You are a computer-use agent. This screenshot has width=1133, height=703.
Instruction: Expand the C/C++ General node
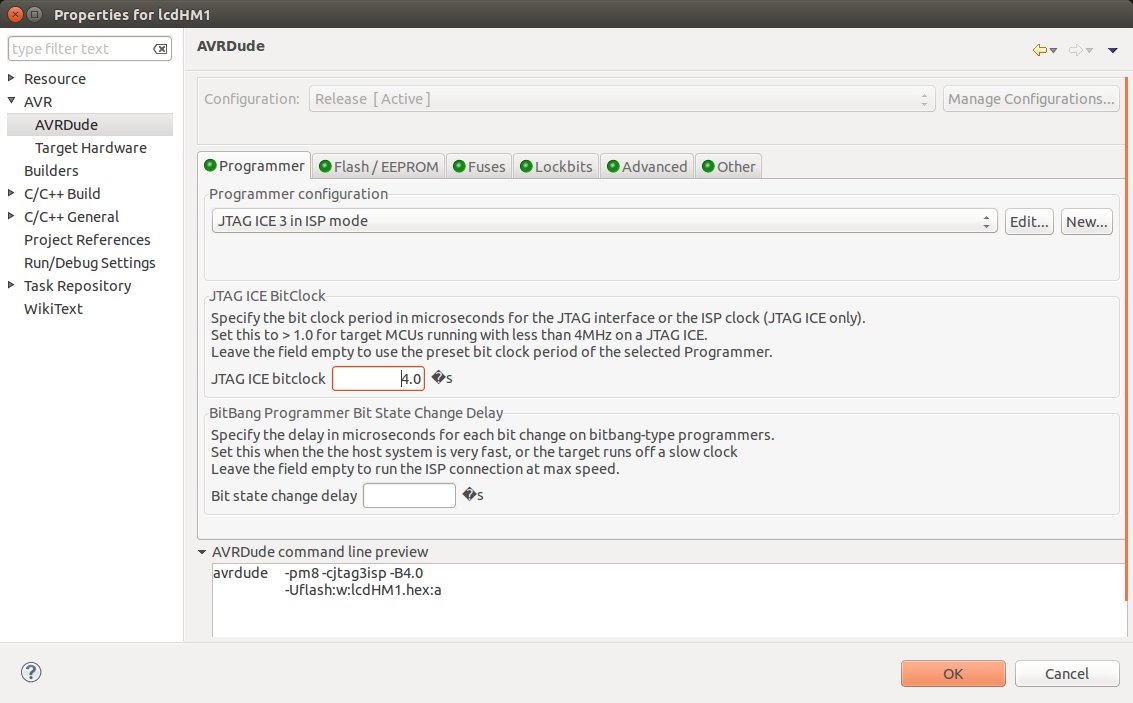click(12, 216)
